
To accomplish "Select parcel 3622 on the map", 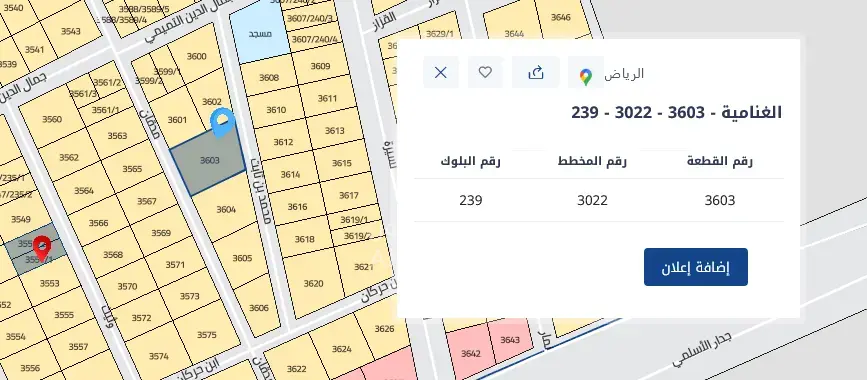I will pyautogui.click(x=297, y=369).
